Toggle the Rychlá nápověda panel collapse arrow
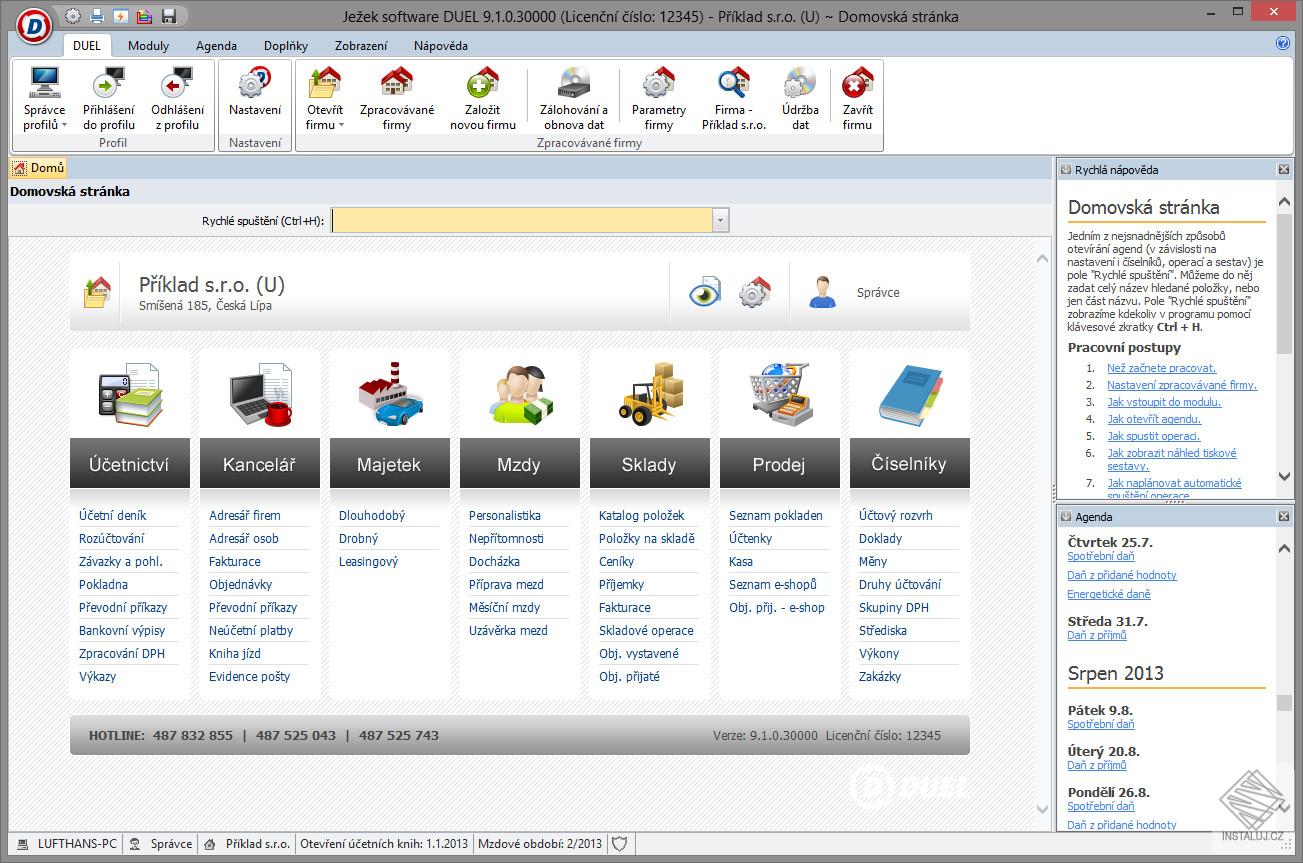 [x=1066, y=170]
